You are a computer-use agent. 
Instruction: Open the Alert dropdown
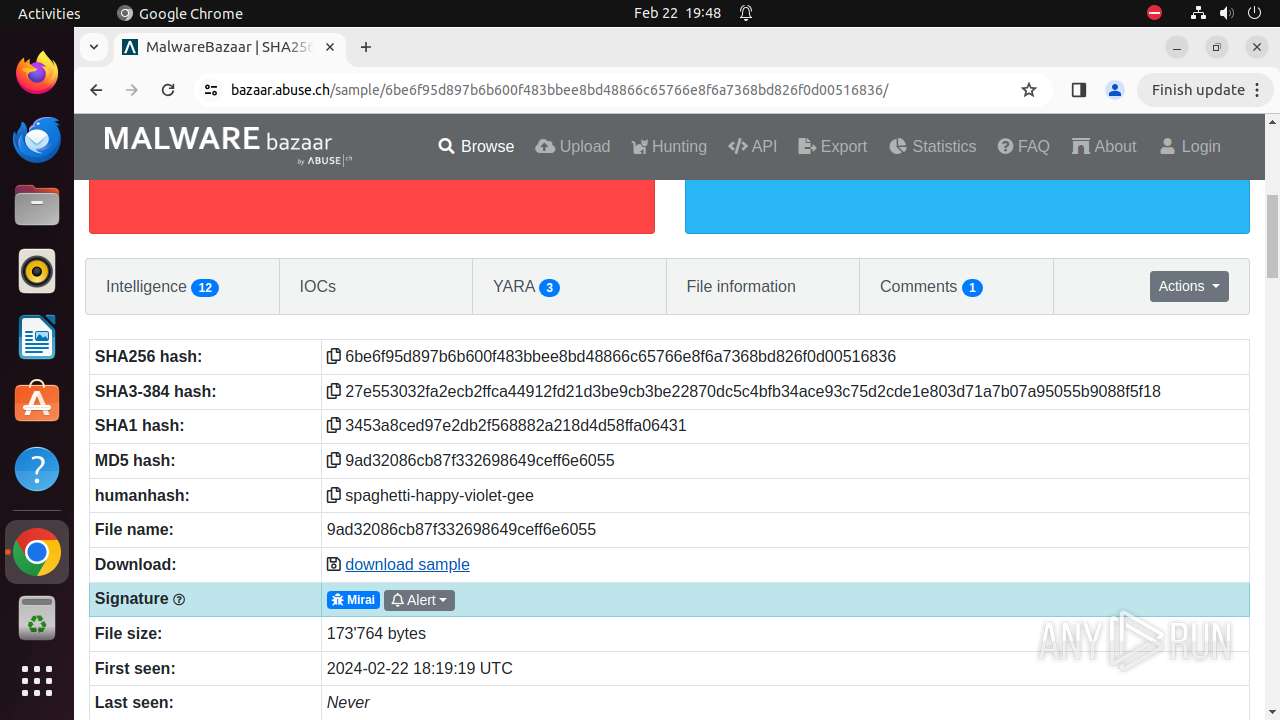[419, 600]
